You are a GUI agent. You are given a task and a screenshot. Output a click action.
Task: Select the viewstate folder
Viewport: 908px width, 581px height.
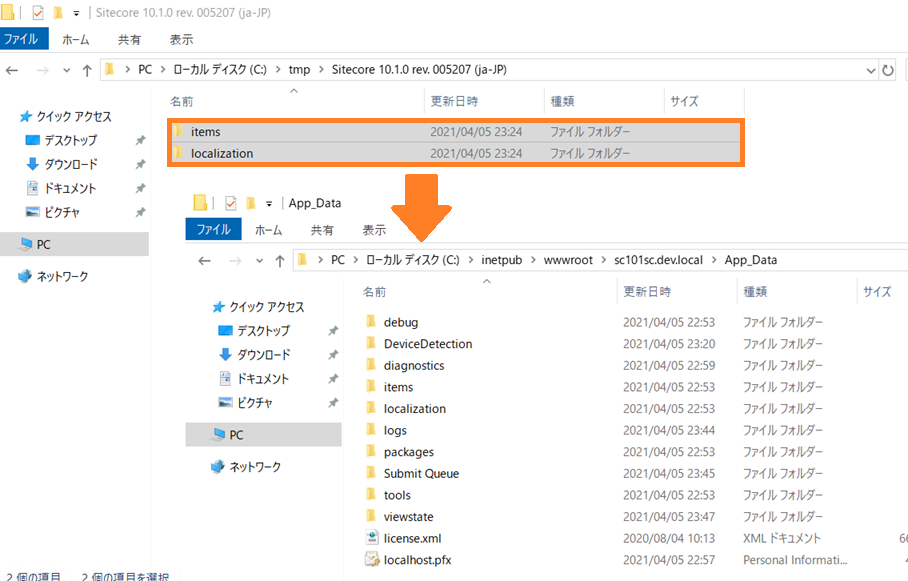click(x=408, y=517)
